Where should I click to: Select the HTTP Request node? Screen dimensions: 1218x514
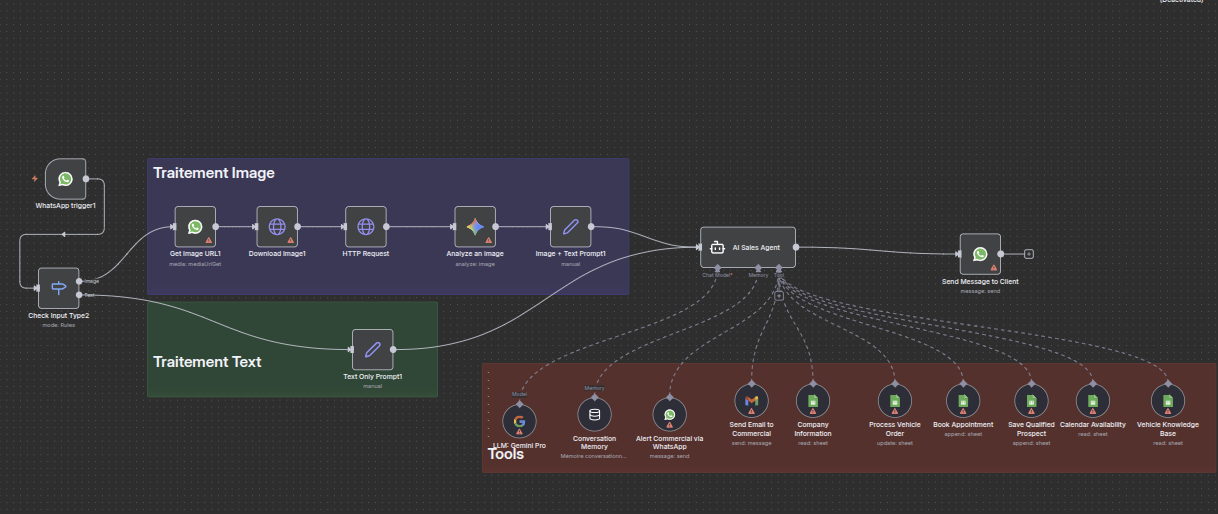click(365, 227)
